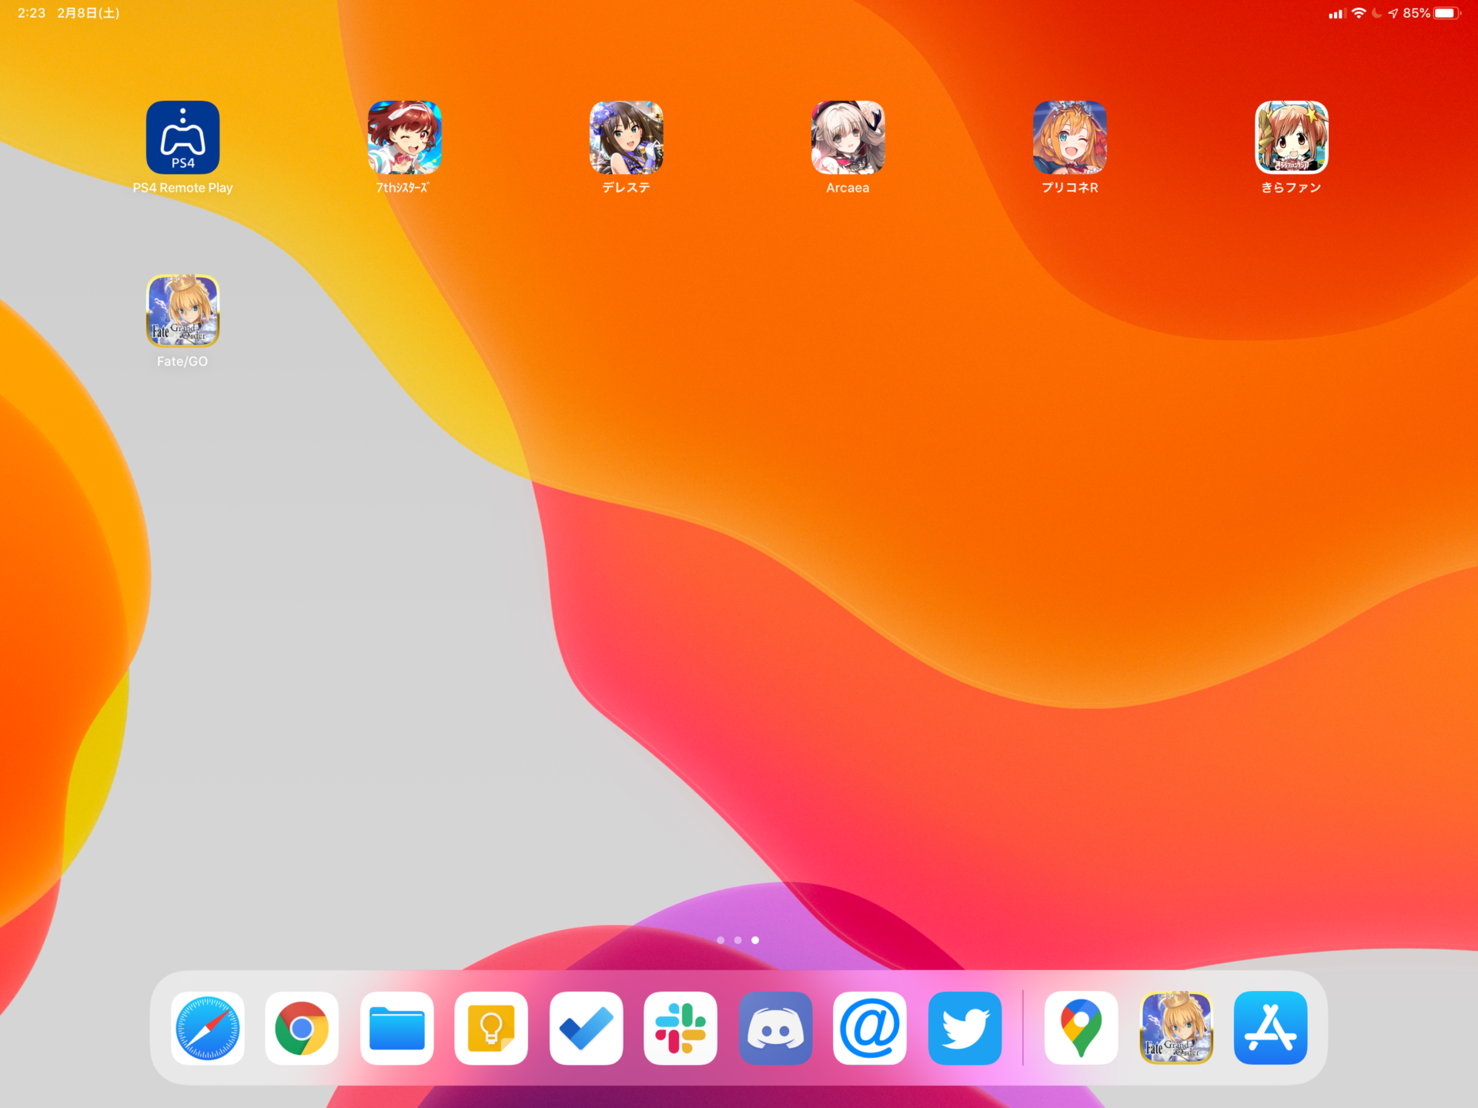Screen dimensions: 1478x1108
Task: Open the プリコネR game
Action: point(1069,138)
